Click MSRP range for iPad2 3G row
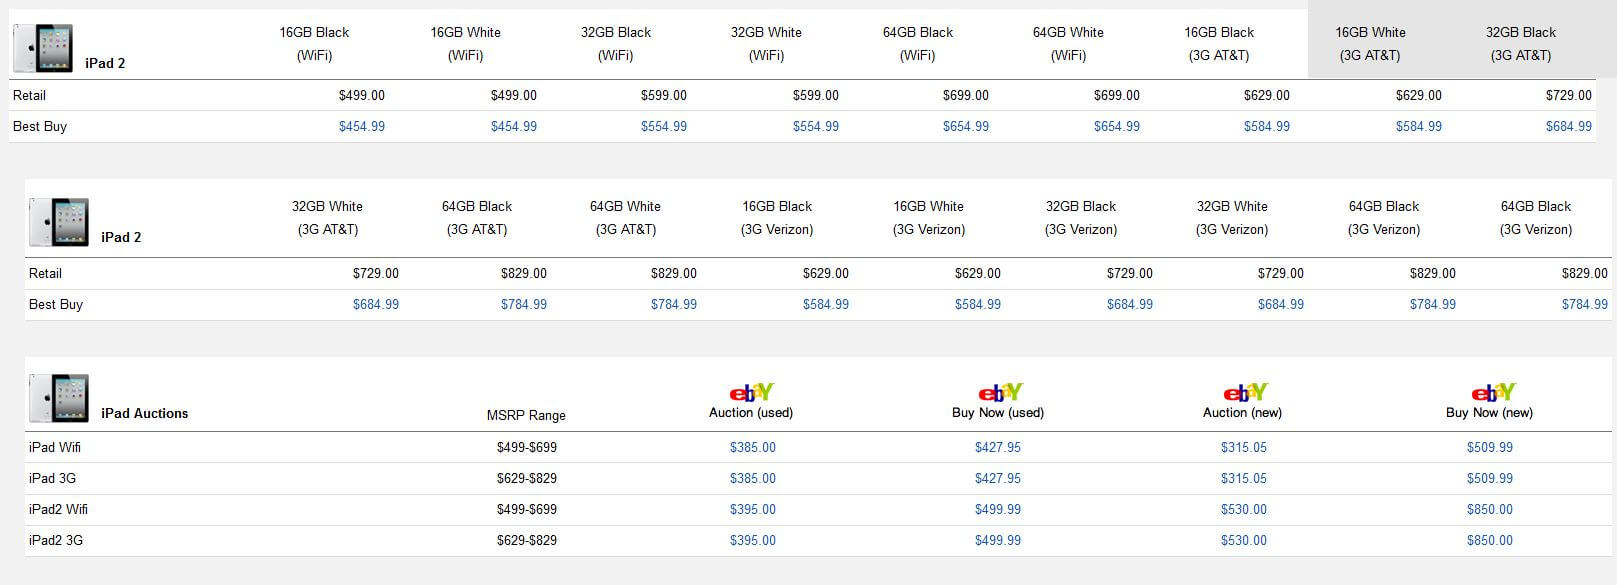1617x585 pixels. click(x=527, y=541)
